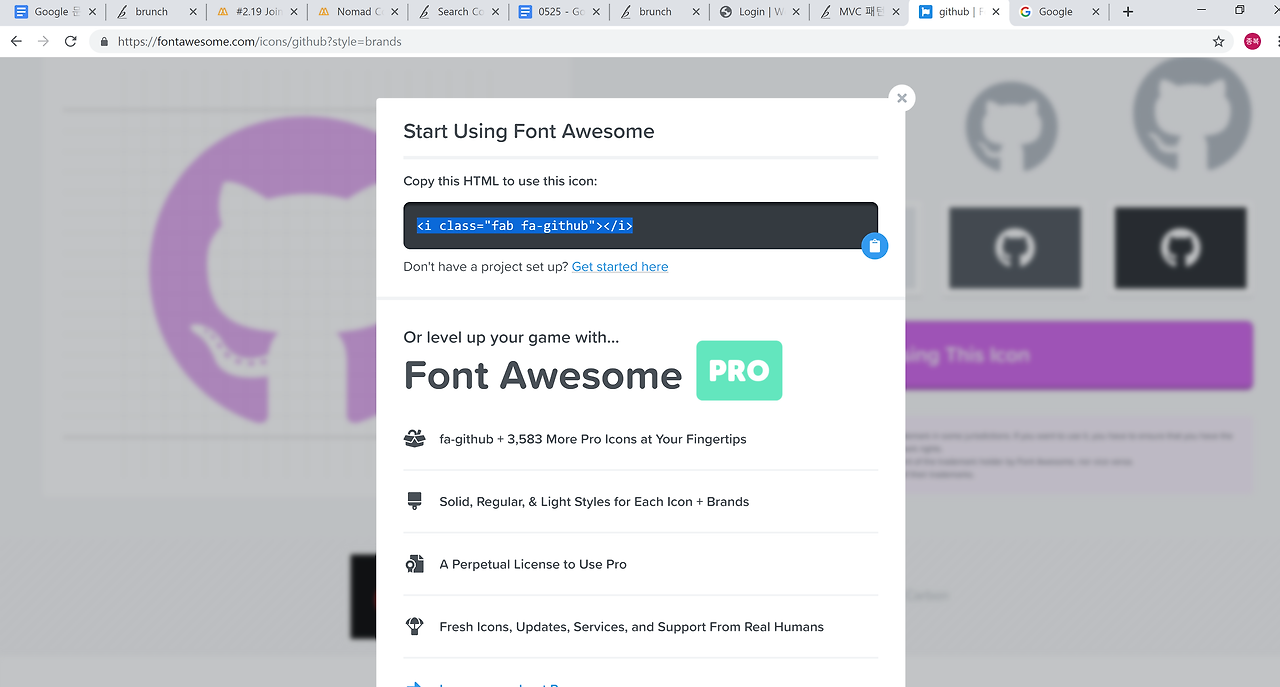Click Solid, Regular, & Light Styles text

point(594,502)
